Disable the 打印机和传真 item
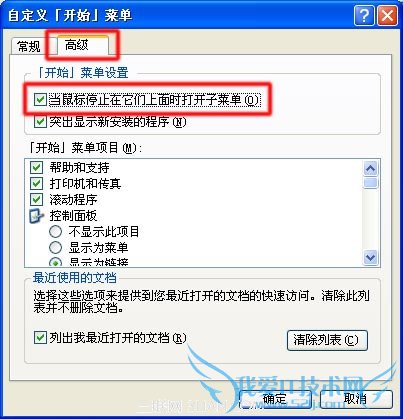The image size is (403, 419). pos(36,183)
